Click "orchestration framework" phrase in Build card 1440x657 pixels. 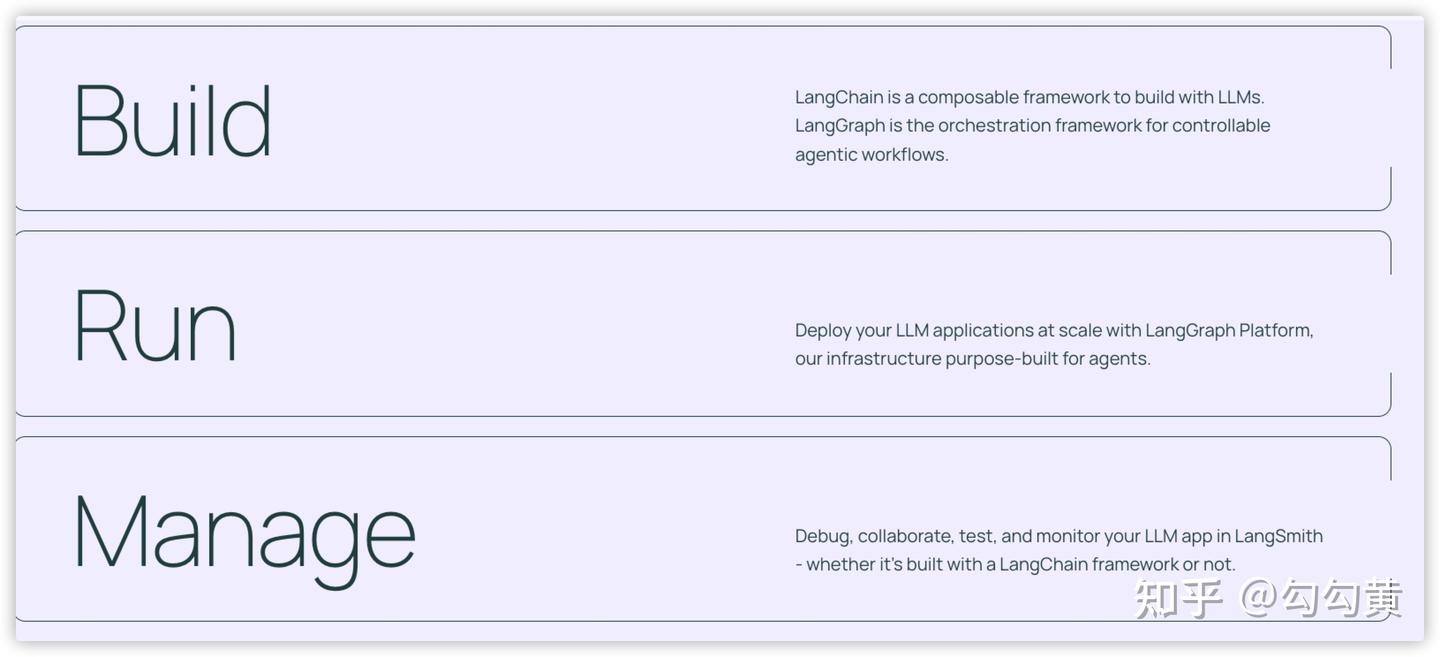pyautogui.click(x=1039, y=126)
